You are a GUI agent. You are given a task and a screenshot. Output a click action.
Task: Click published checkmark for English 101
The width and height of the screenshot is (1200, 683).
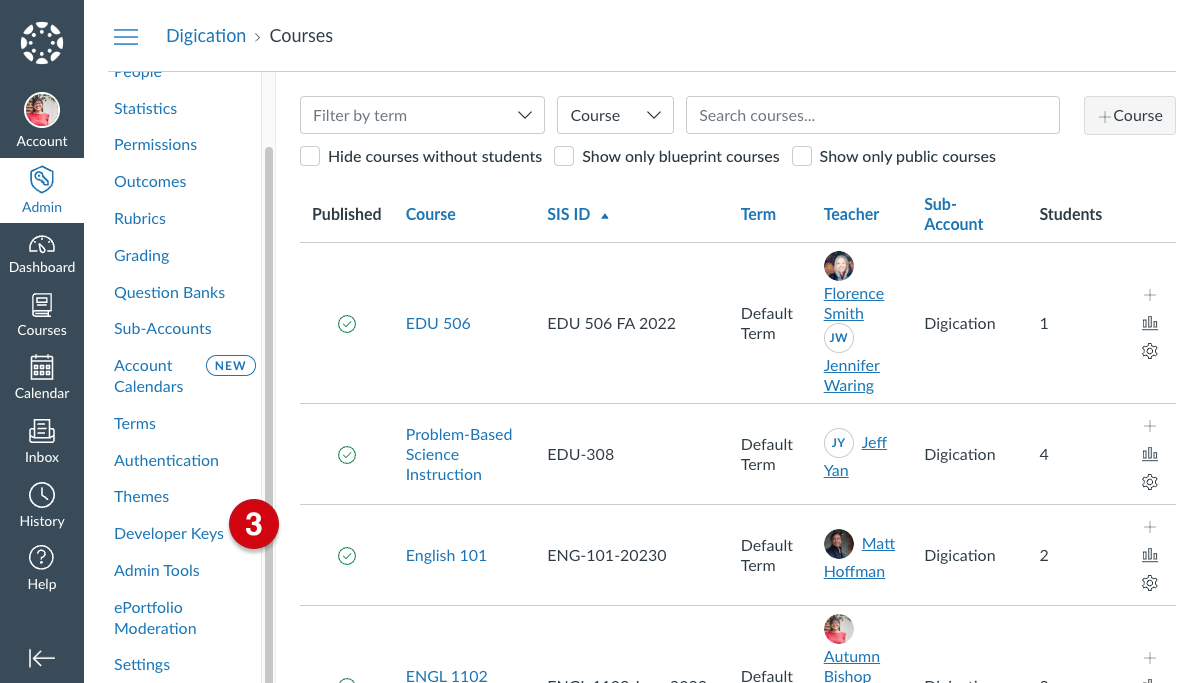click(x=347, y=555)
